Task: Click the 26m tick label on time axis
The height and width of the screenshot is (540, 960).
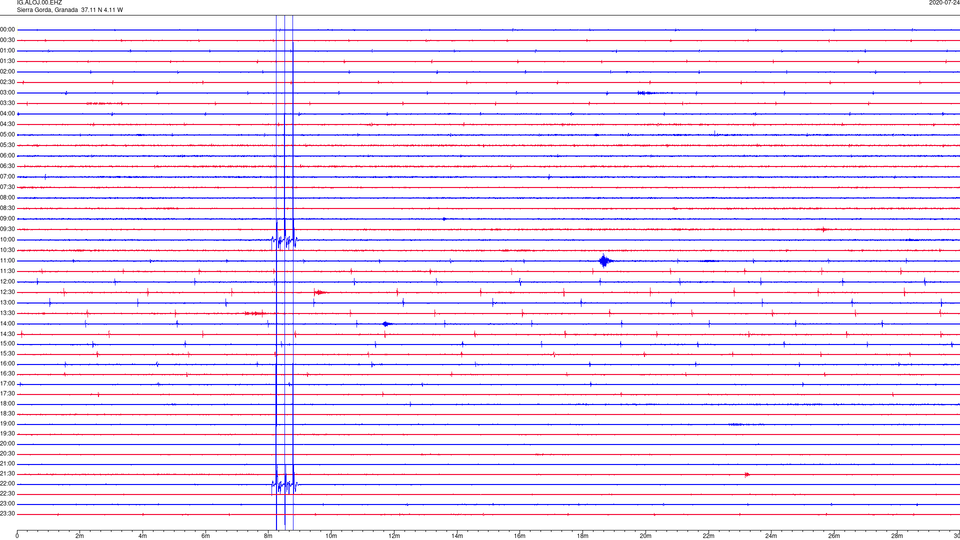Action: click(x=834, y=536)
